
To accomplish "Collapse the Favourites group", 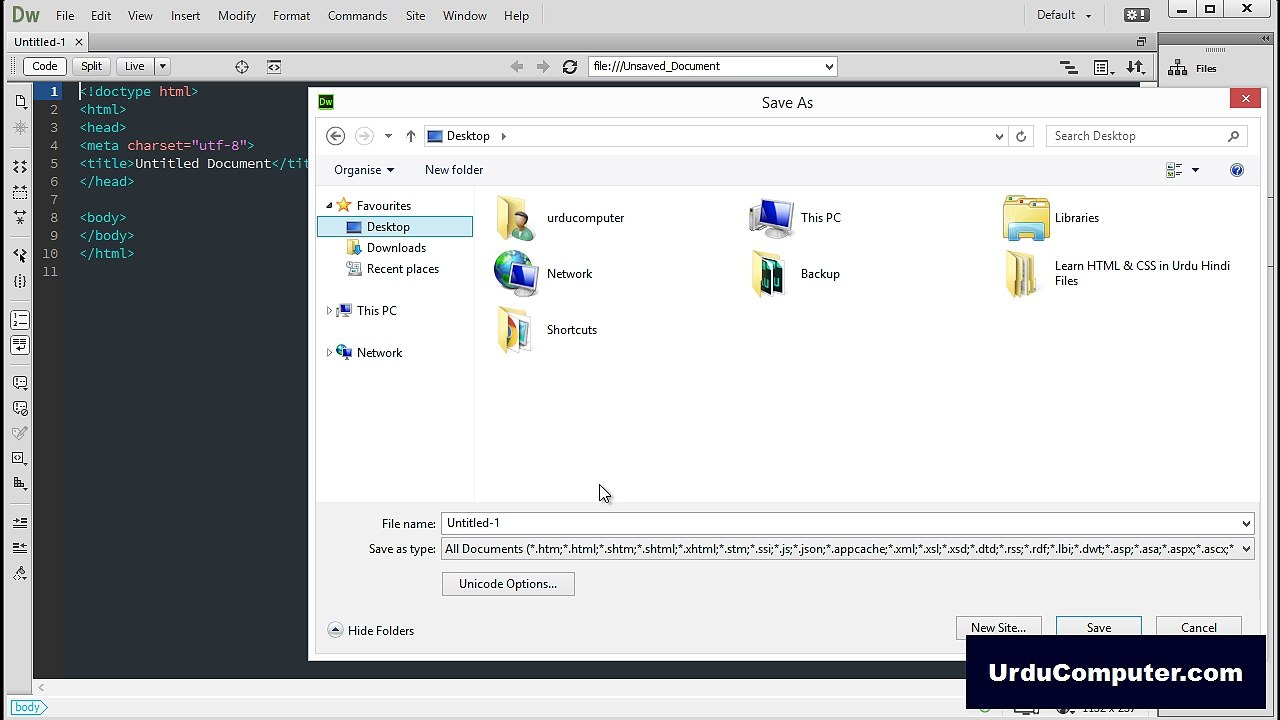I will tap(329, 206).
